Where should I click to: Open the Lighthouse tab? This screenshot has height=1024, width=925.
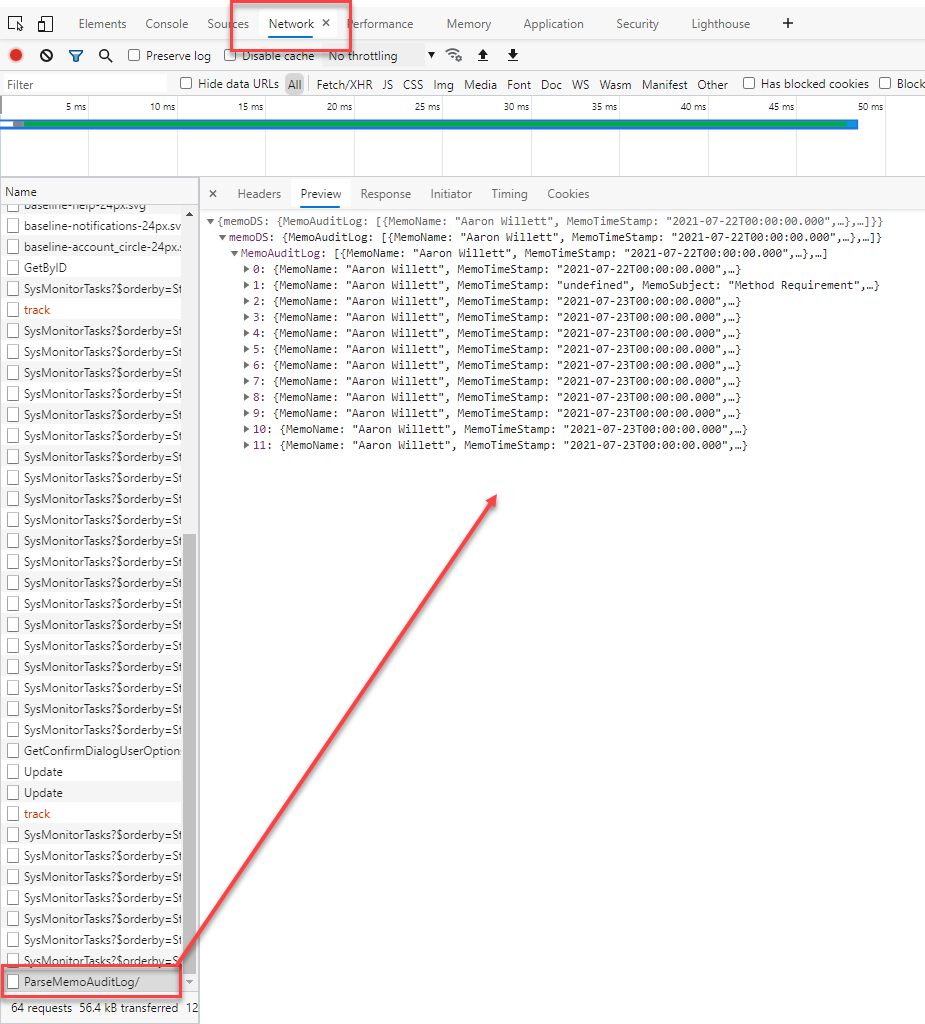[x=721, y=24]
